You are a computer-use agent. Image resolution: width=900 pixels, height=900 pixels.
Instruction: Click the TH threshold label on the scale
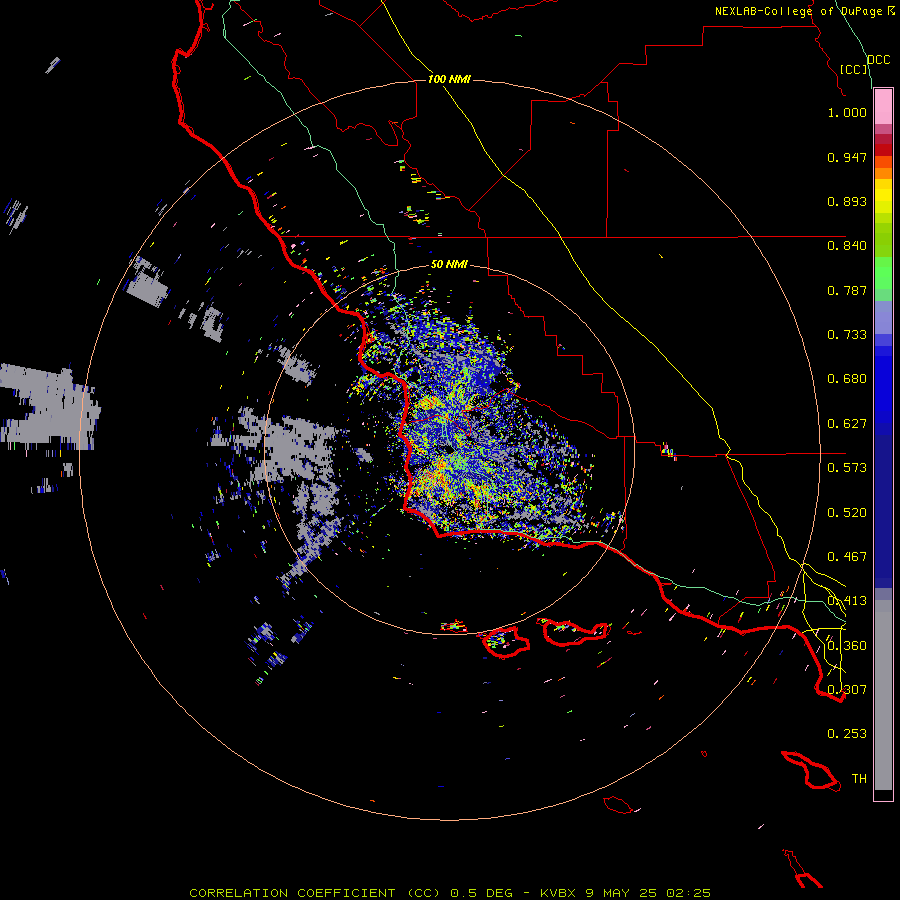[x=859, y=779]
